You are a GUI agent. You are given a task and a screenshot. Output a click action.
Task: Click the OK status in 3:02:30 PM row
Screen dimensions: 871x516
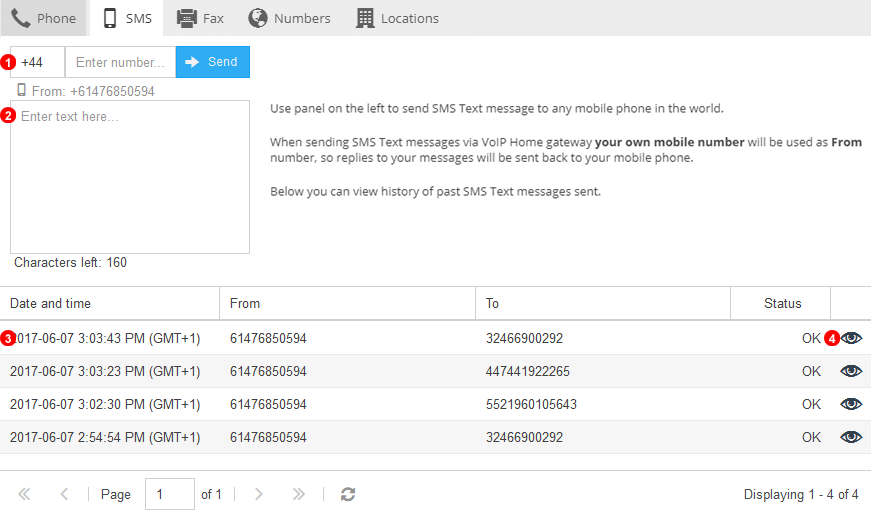[x=811, y=404]
